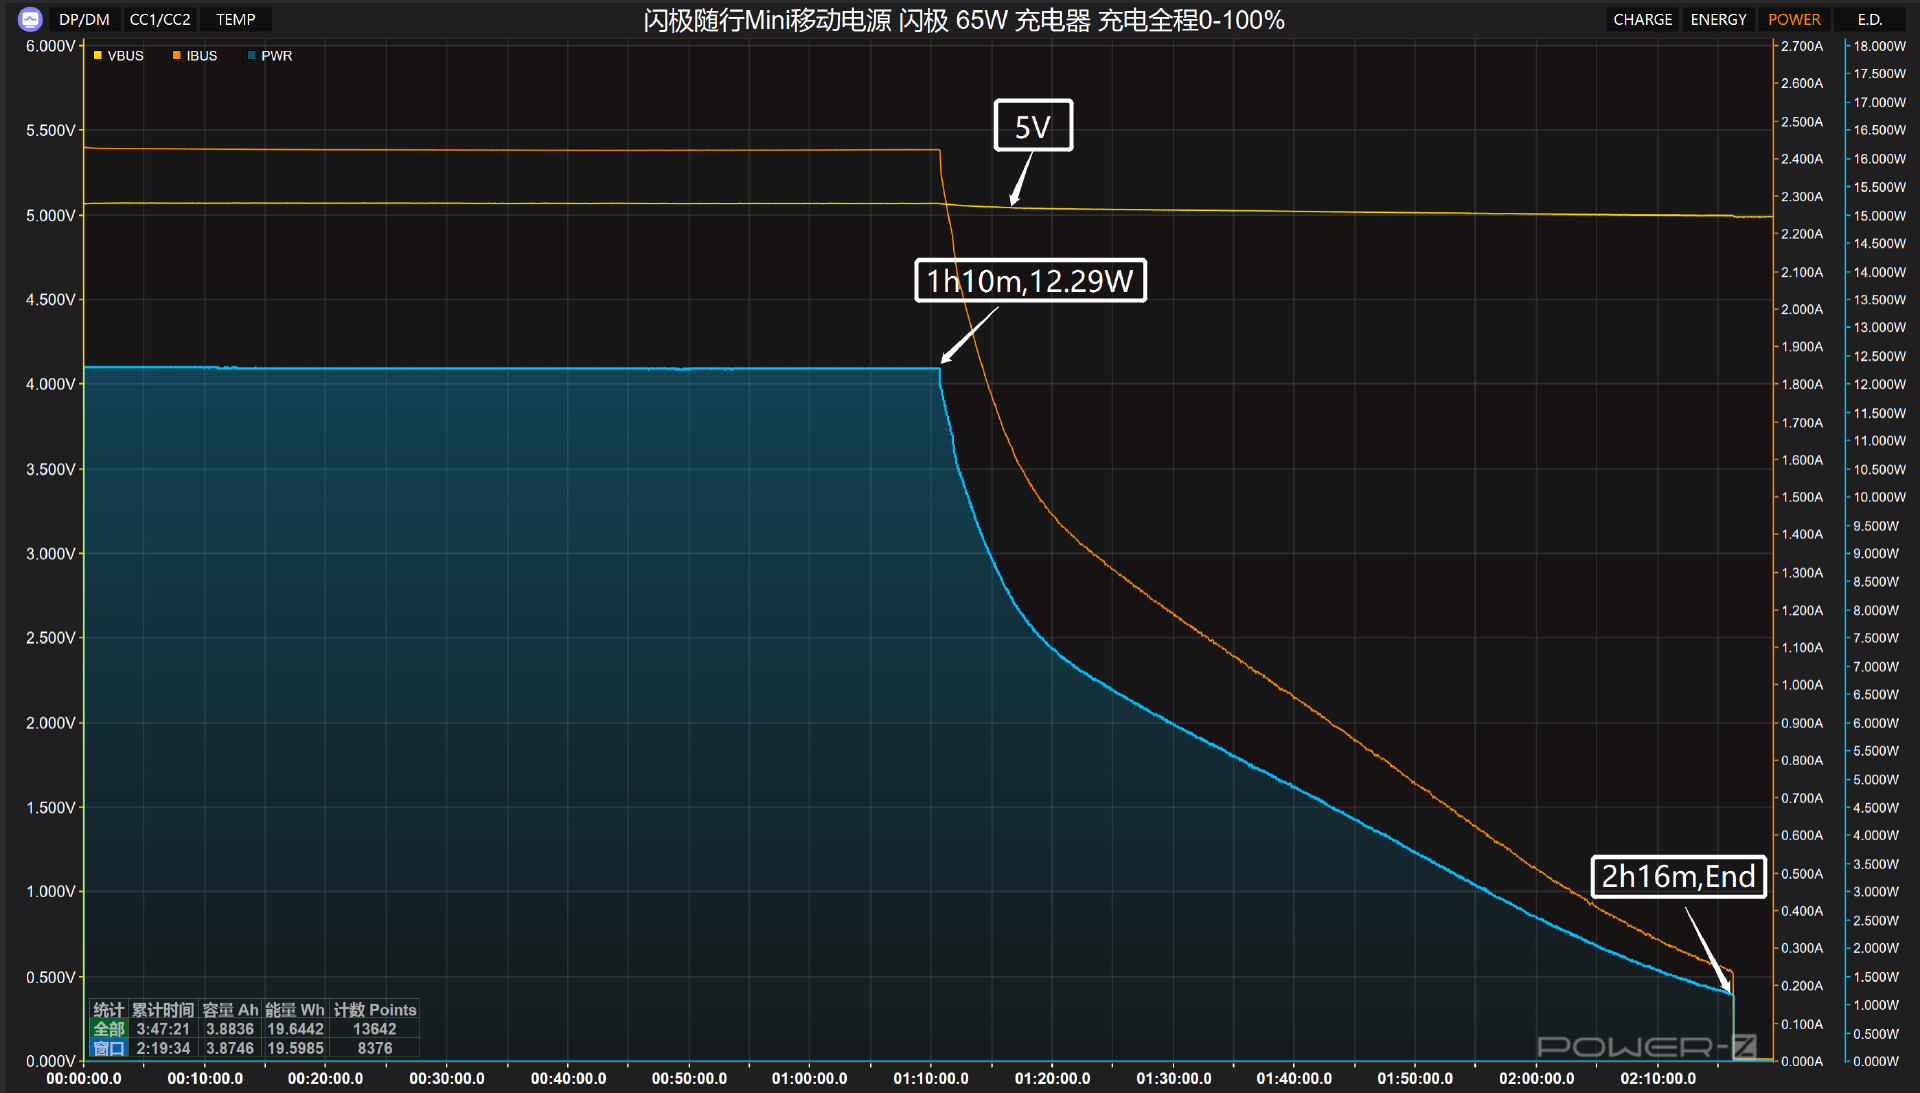Click the yellow VBUS color swatch
This screenshot has height=1093, width=1920.
coord(98,56)
